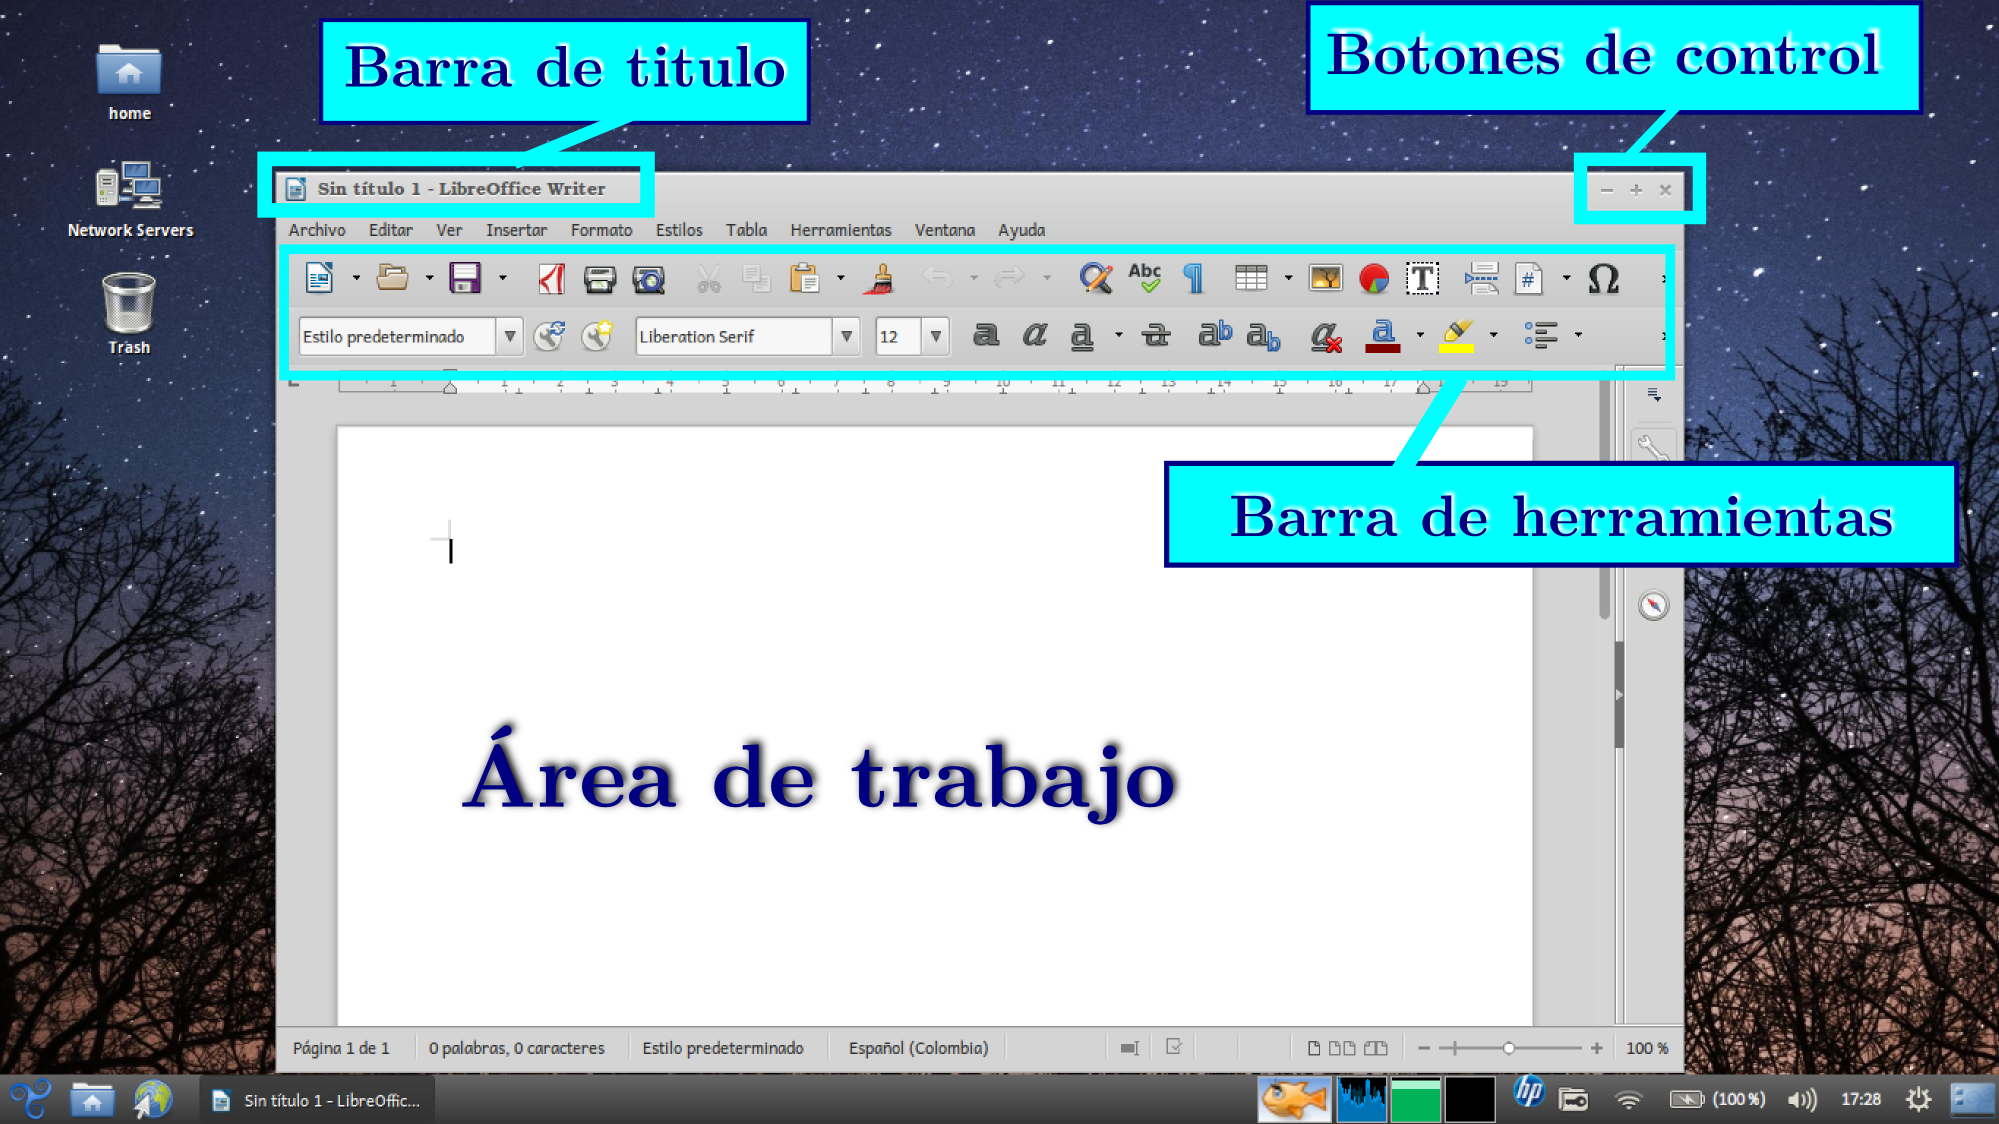1999x1124 pixels.
Task: Insert a table with the grid icon
Action: pos(1251,278)
